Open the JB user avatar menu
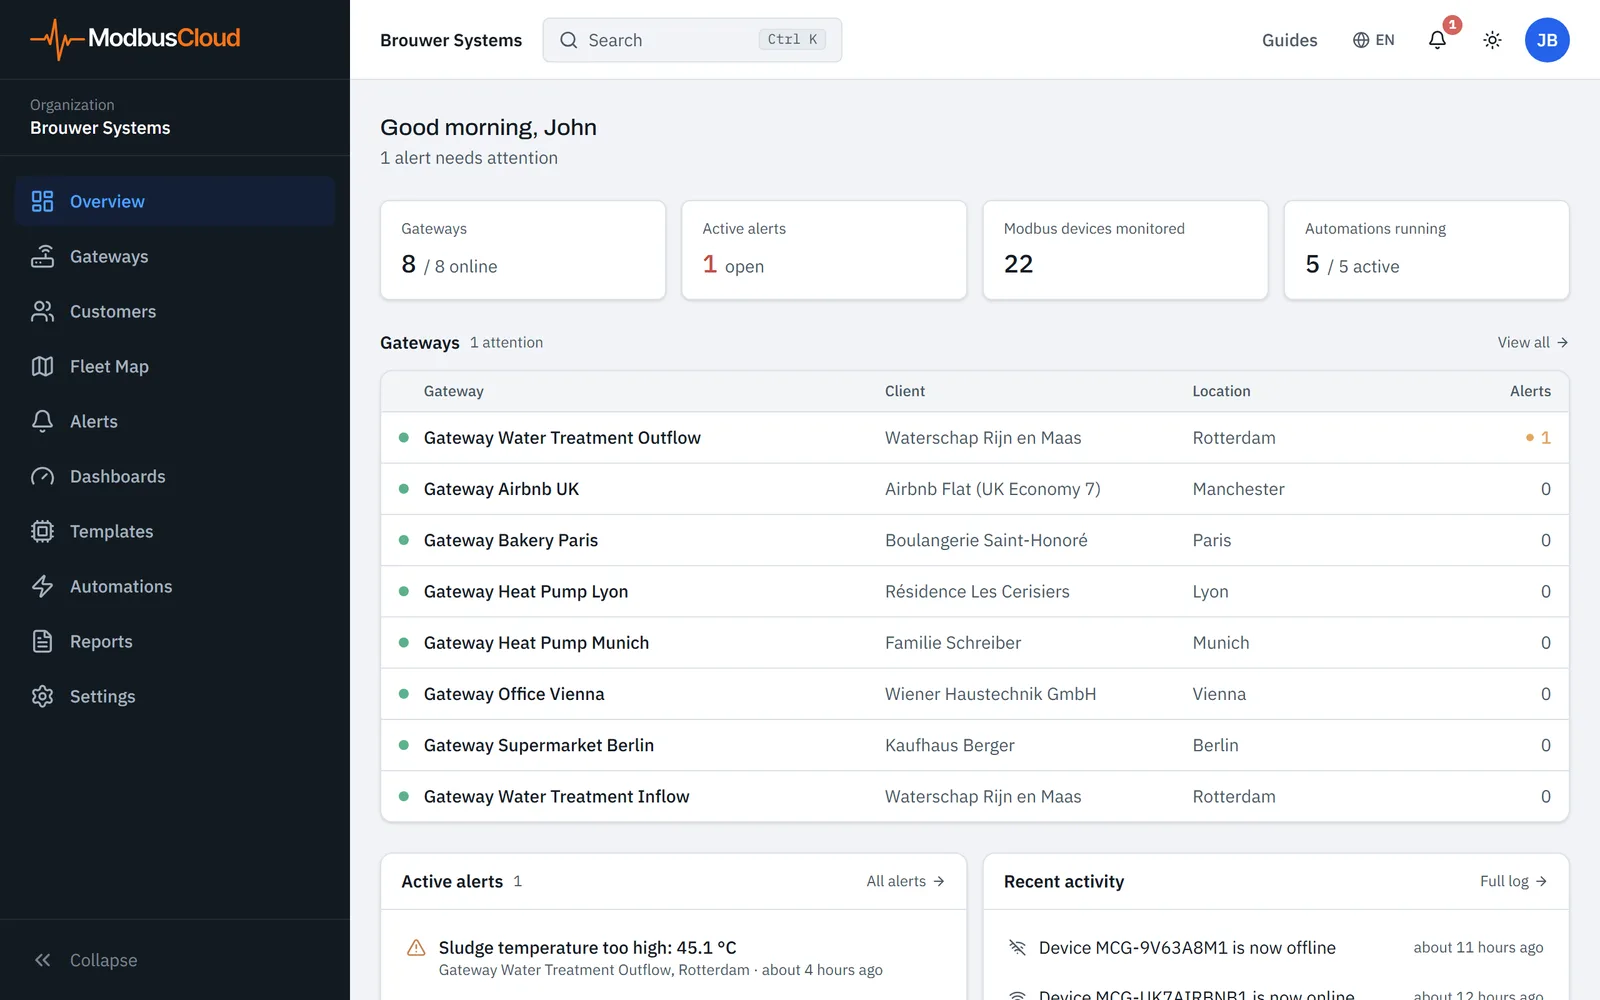This screenshot has height=1000, width=1600. click(x=1547, y=40)
